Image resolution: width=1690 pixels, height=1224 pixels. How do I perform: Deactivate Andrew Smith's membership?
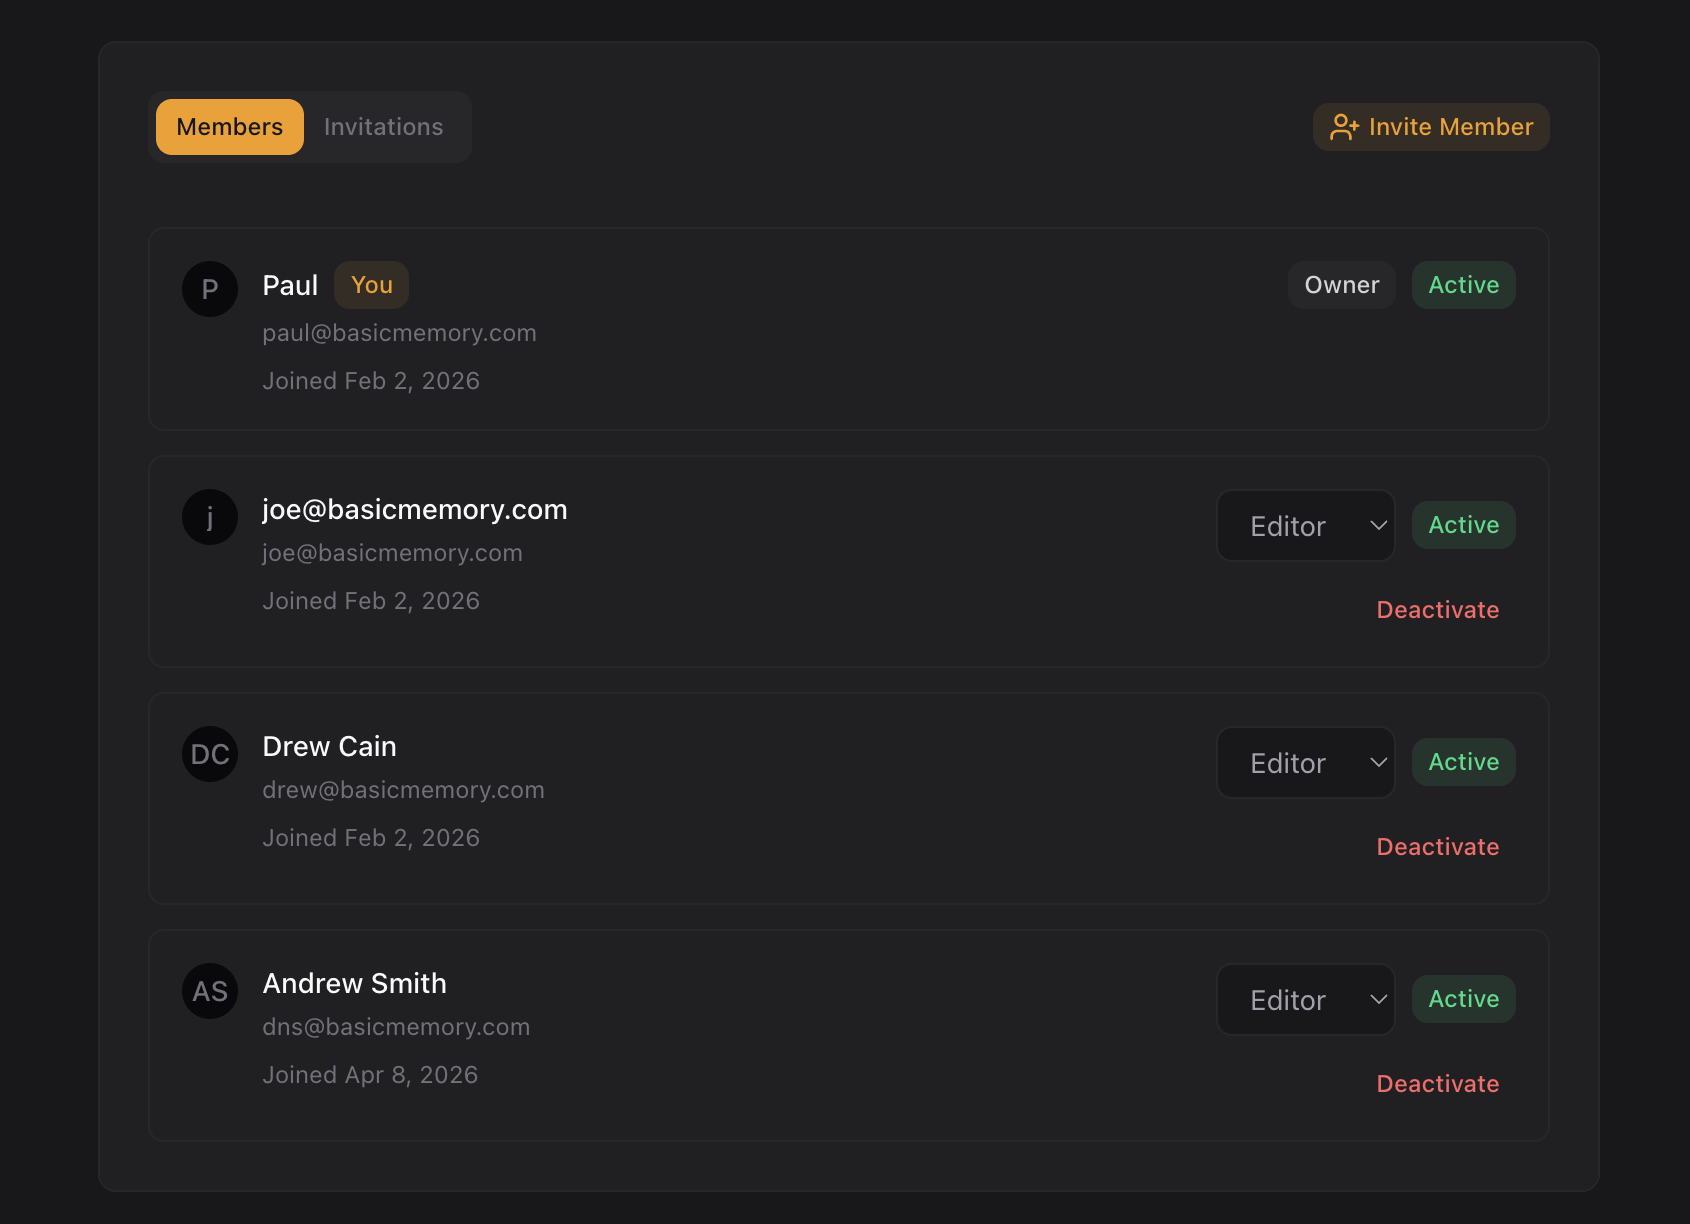pyautogui.click(x=1438, y=1084)
